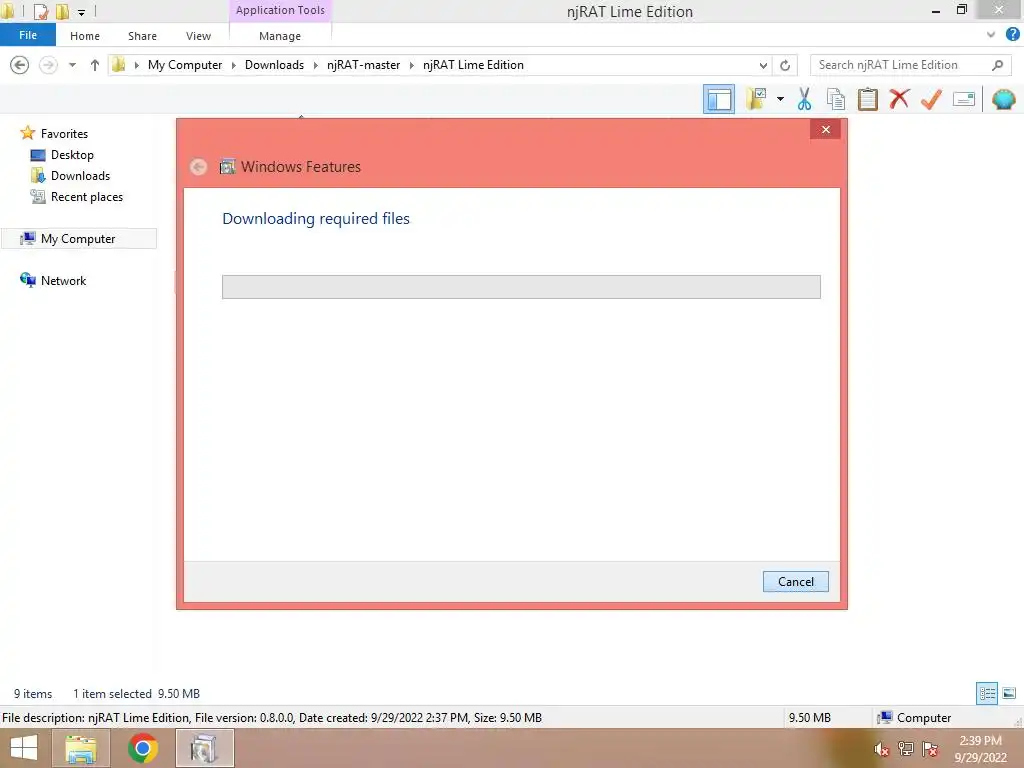Click the Copy pages icon

coord(836,99)
